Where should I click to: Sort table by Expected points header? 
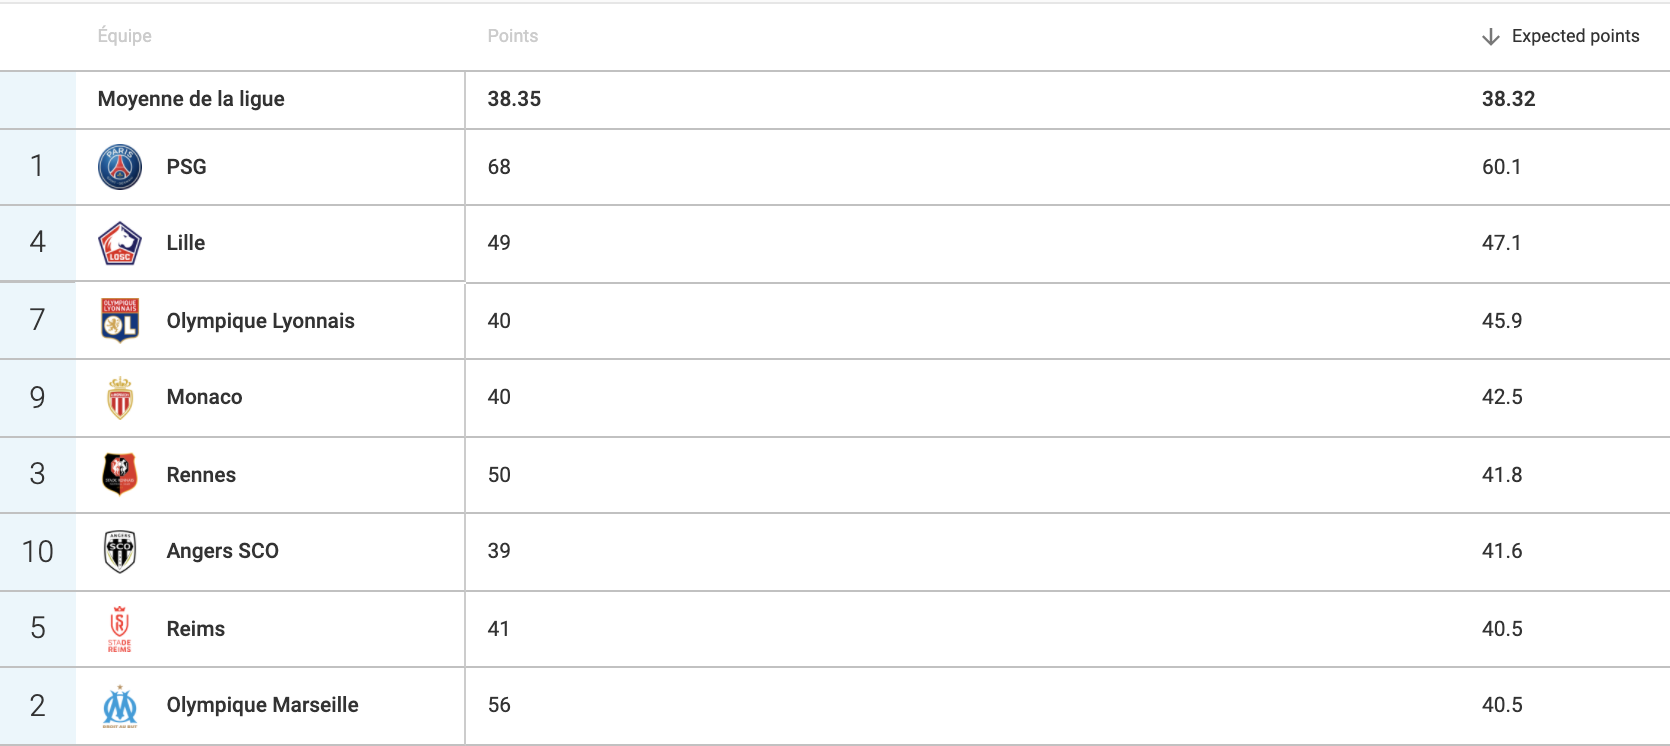coord(1575,36)
